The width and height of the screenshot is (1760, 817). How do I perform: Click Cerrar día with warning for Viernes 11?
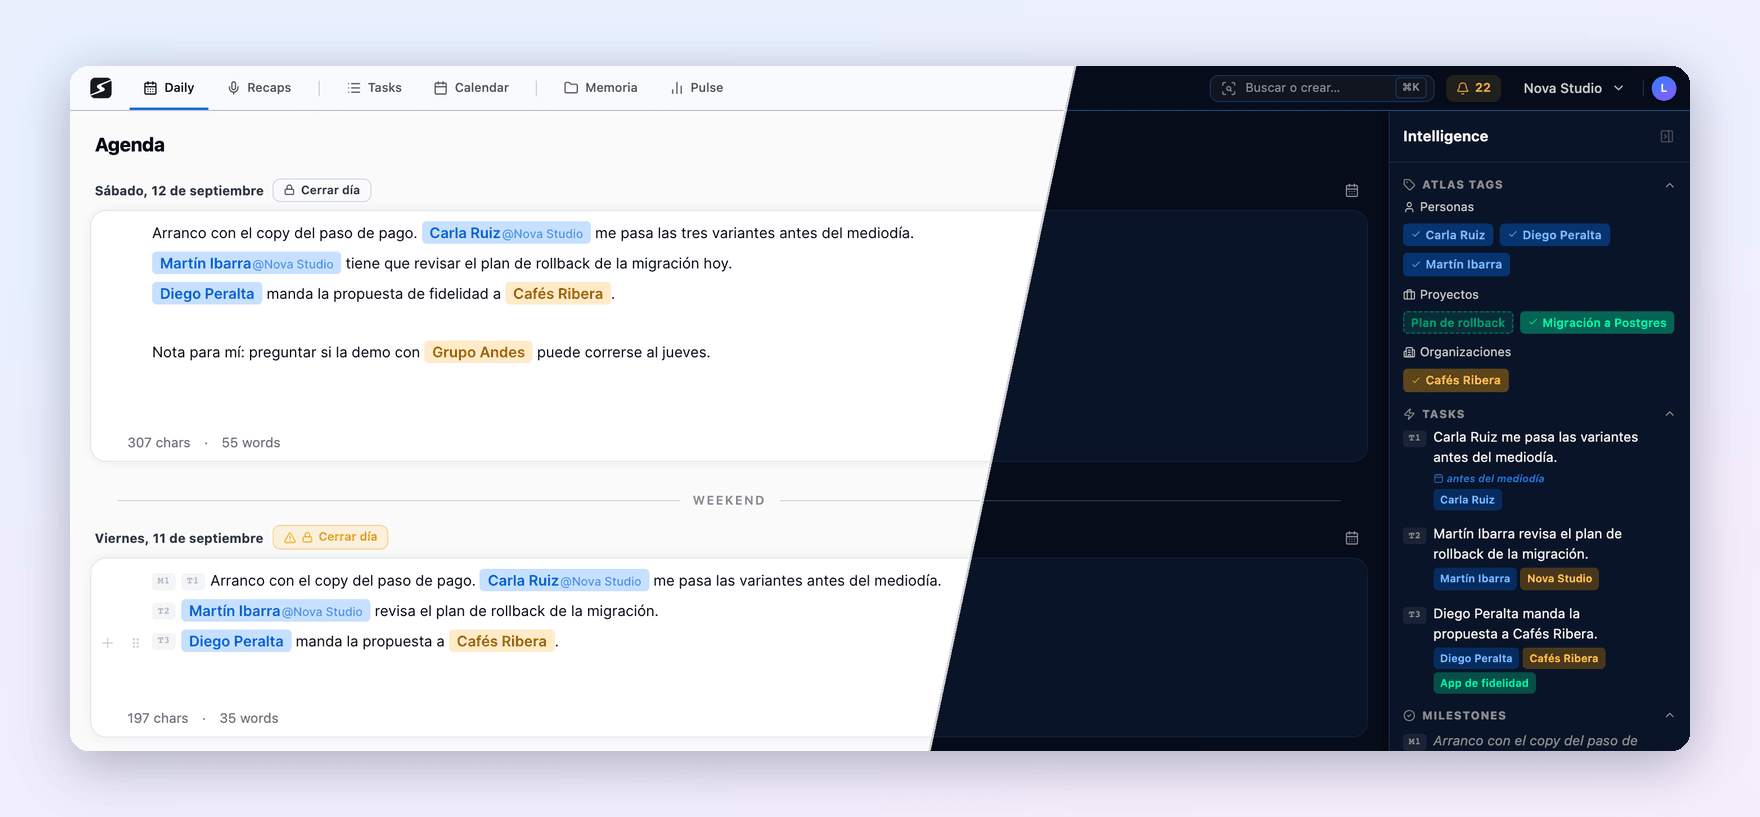coord(330,537)
